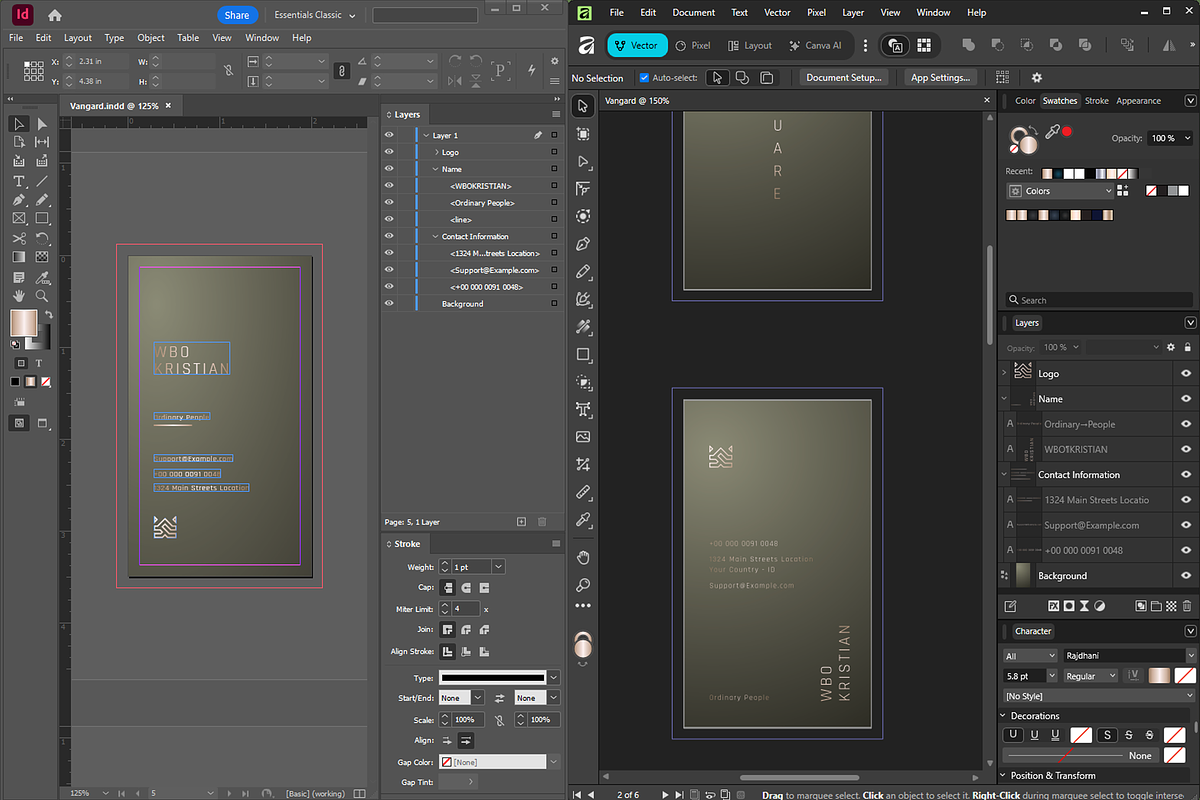Select Affinity Pen tool
The width and height of the screenshot is (1200, 800).
584,243
